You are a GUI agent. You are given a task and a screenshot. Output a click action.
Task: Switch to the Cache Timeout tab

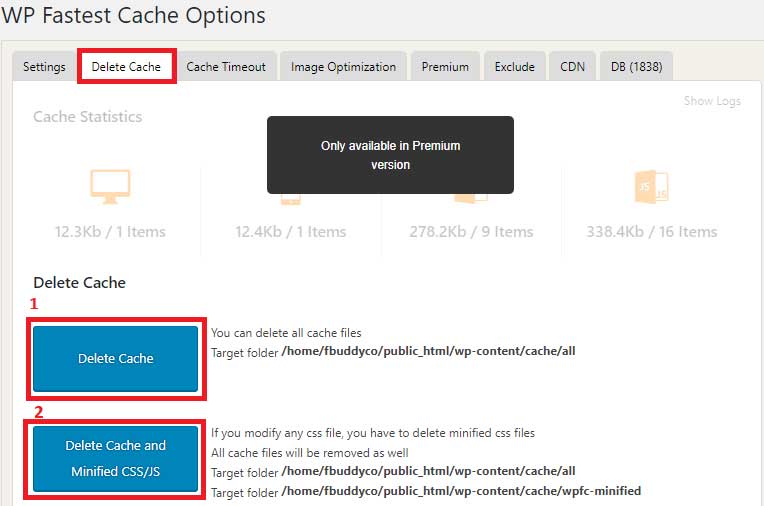(x=226, y=67)
